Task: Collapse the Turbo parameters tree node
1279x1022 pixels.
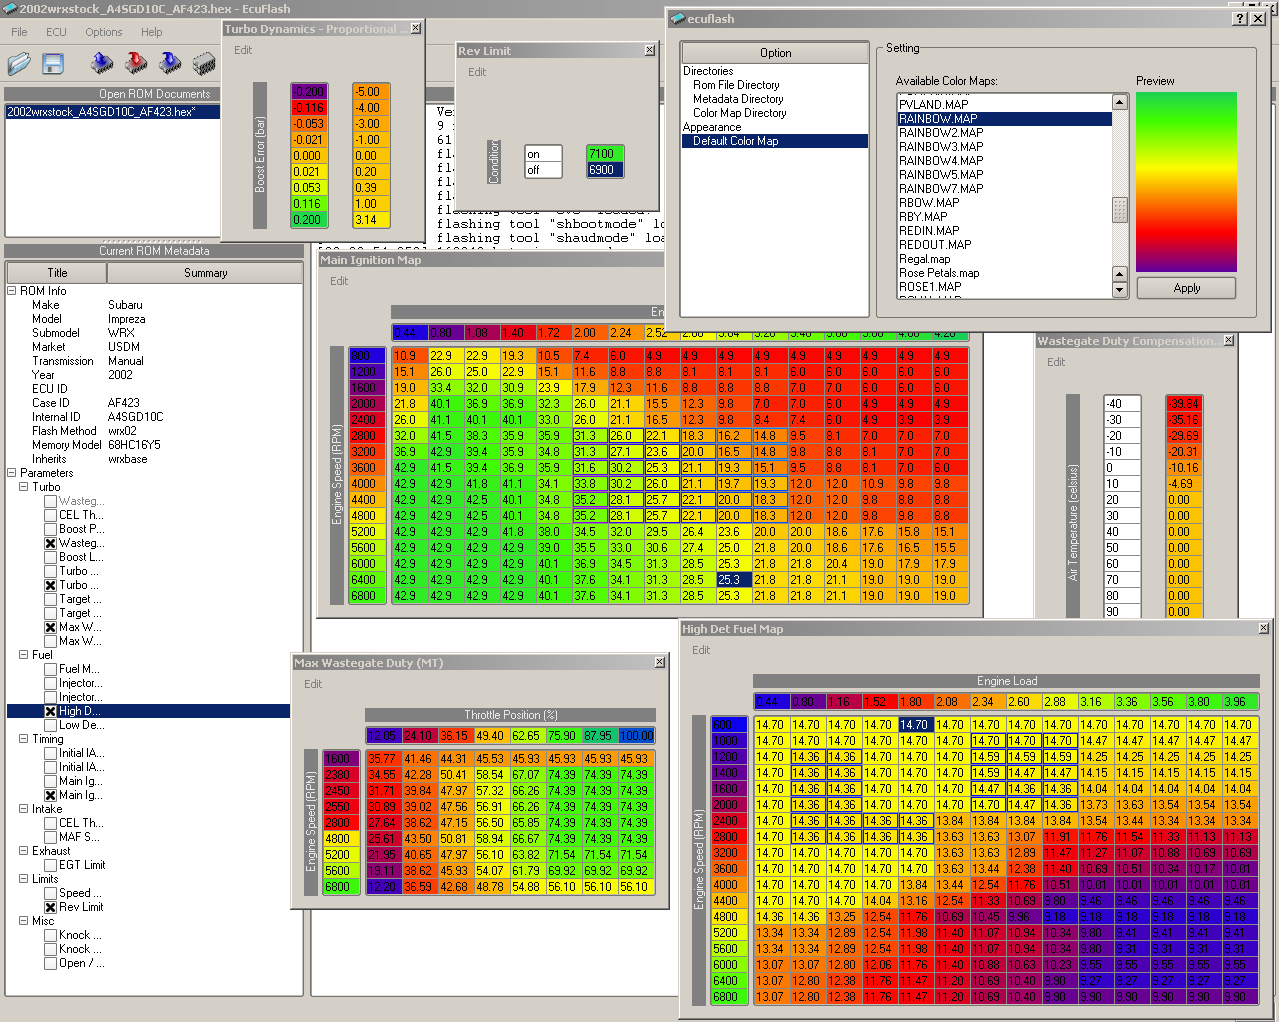Action: tap(24, 487)
